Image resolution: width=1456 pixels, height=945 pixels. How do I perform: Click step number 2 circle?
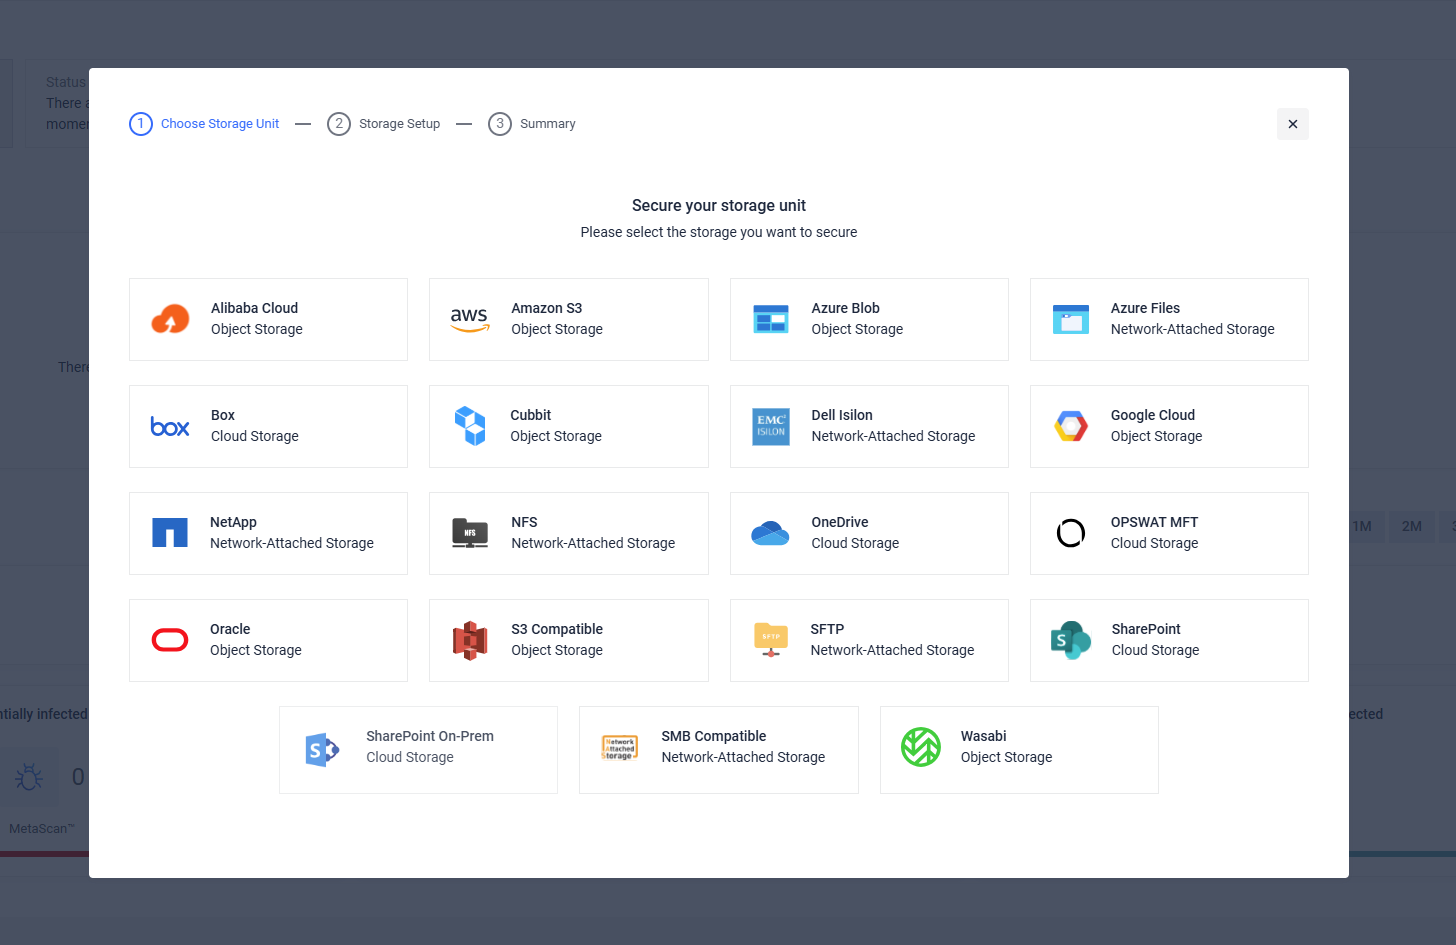coord(339,124)
